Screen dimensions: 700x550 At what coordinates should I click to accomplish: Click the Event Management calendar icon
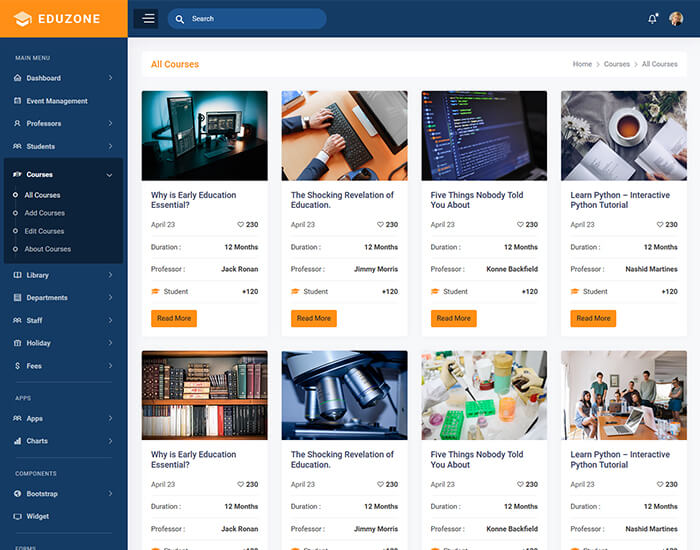click(x=18, y=101)
